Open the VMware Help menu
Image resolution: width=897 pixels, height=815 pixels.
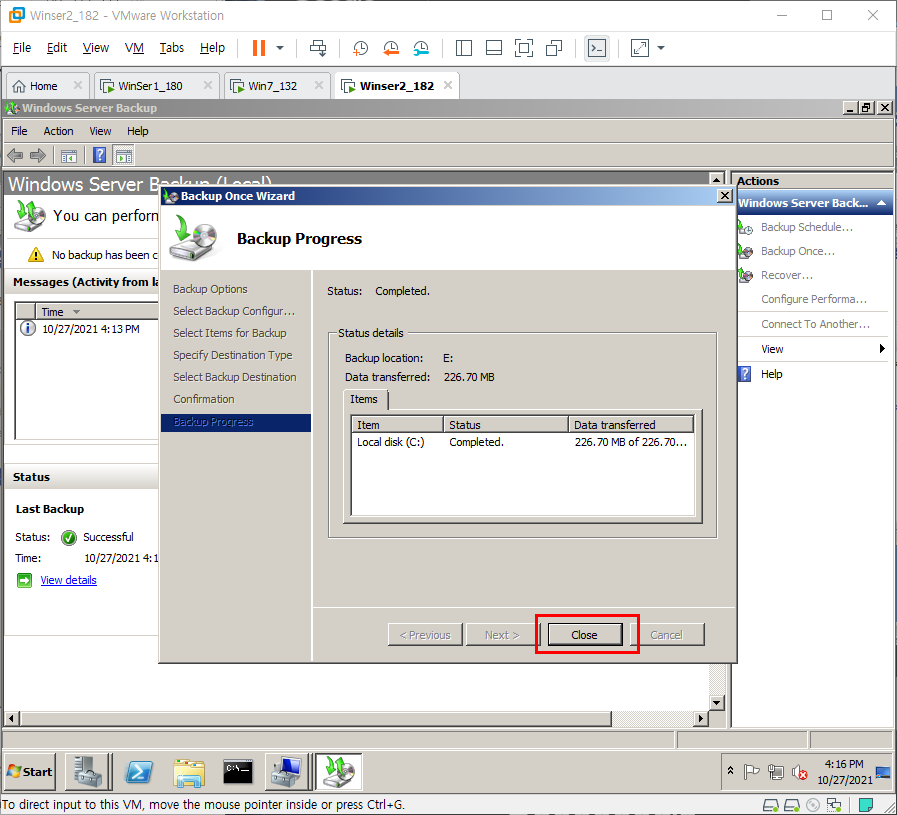pos(212,47)
